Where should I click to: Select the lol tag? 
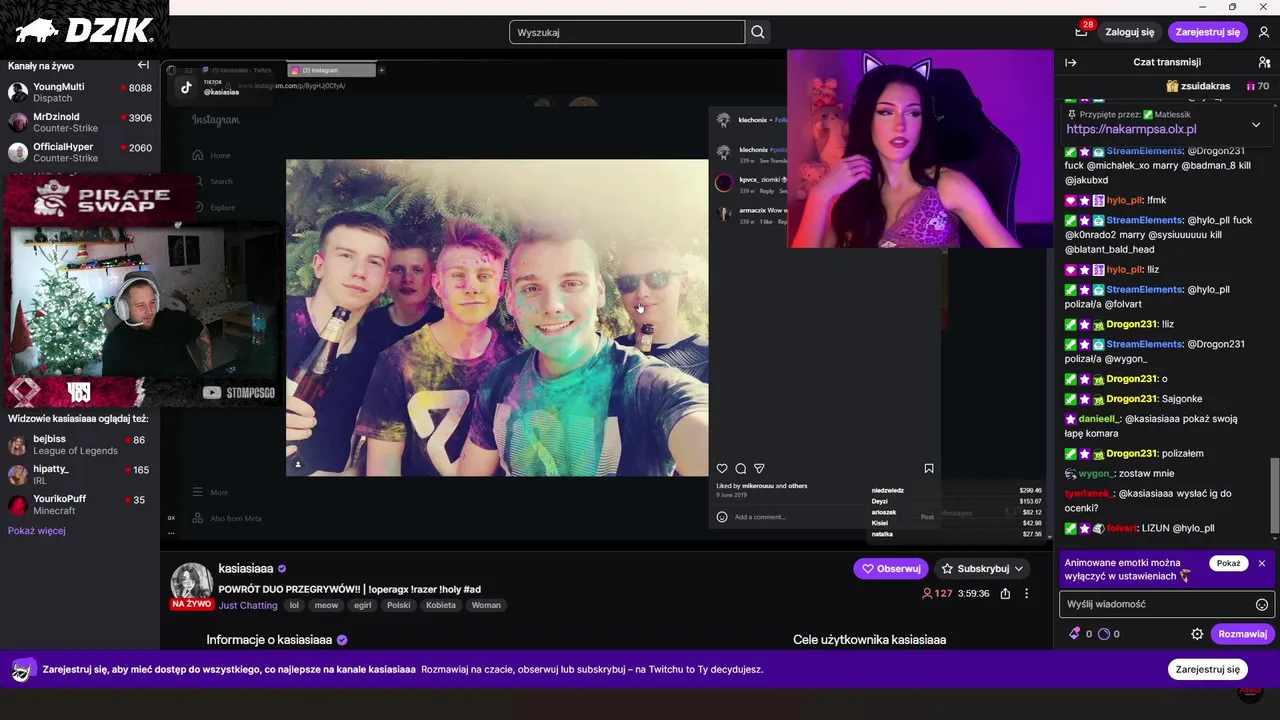(294, 605)
